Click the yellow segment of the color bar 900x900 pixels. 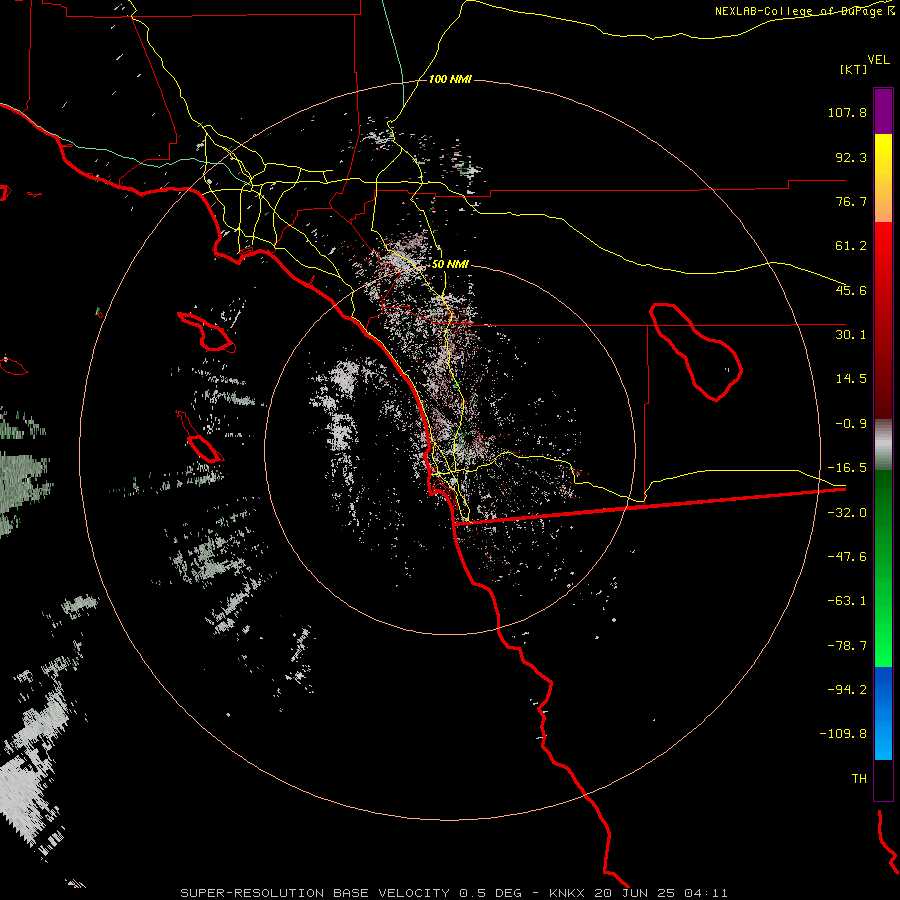tap(883, 166)
